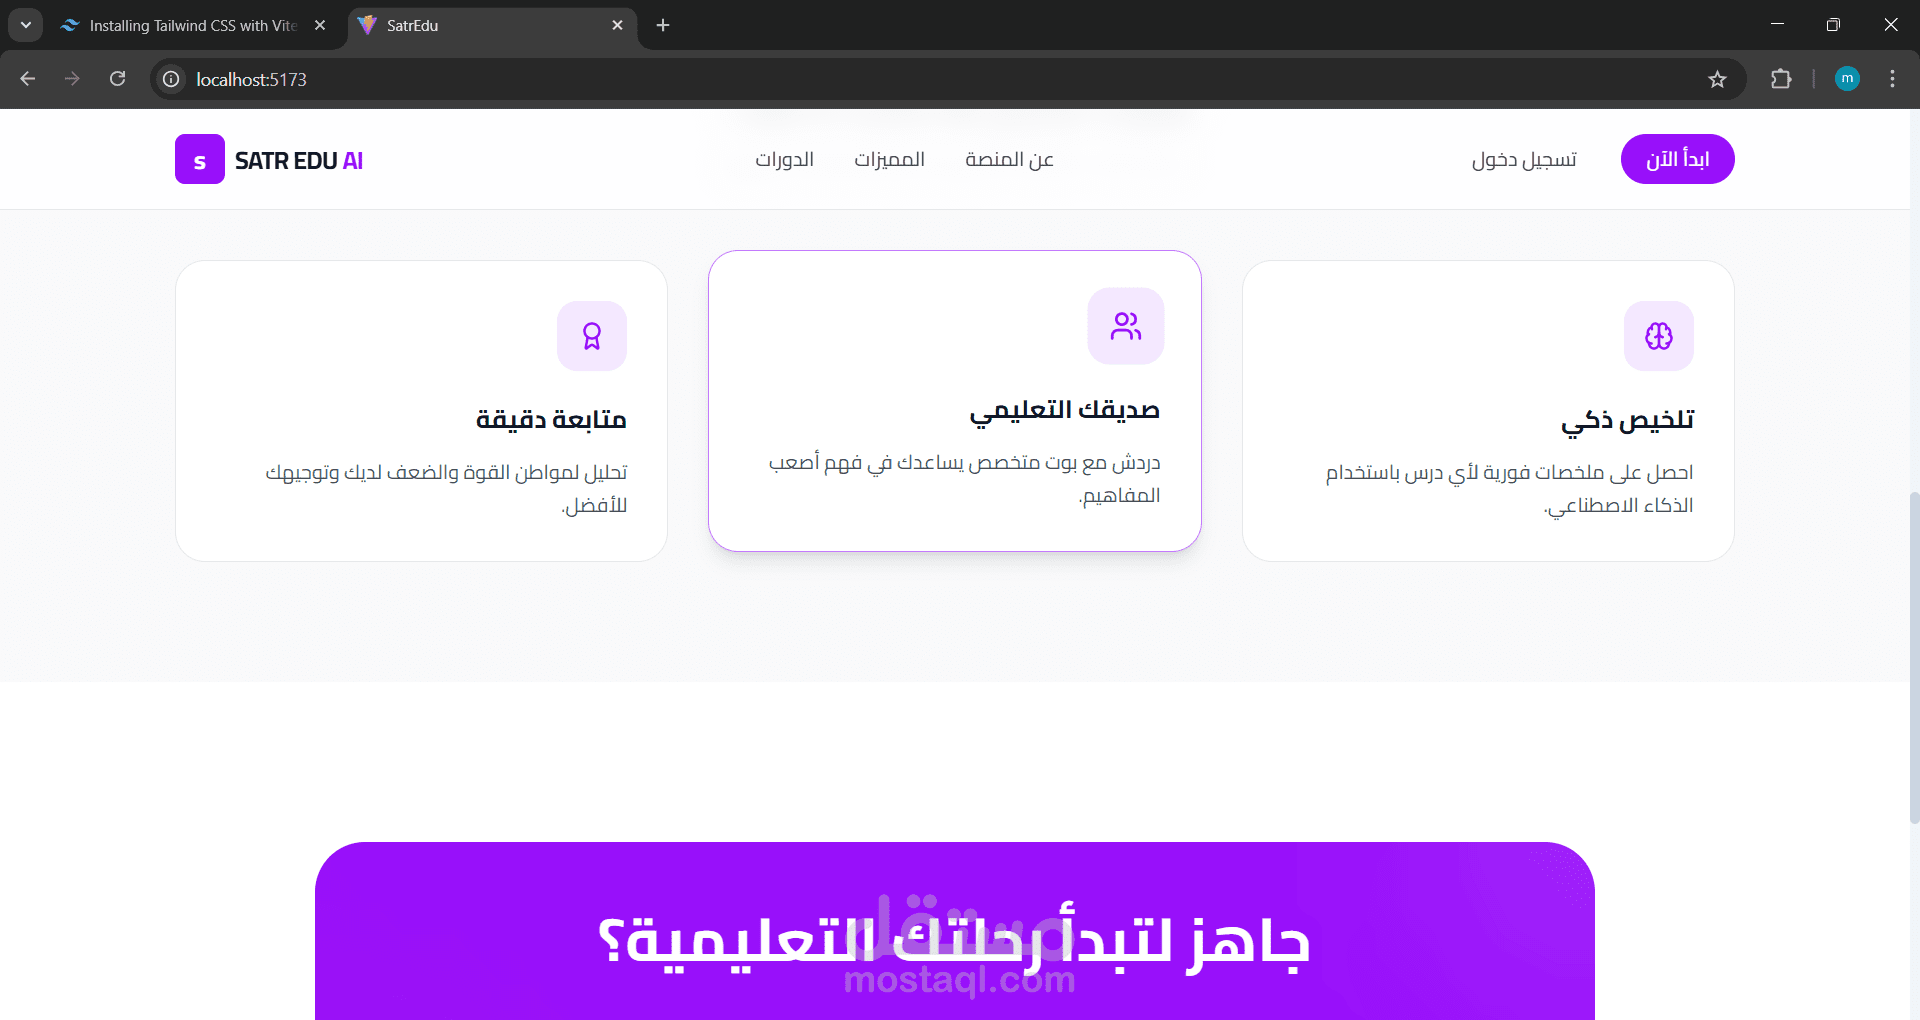Select the تلخيص ذكي card heading
This screenshot has height=1020, width=1920.
pyautogui.click(x=1627, y=421)
